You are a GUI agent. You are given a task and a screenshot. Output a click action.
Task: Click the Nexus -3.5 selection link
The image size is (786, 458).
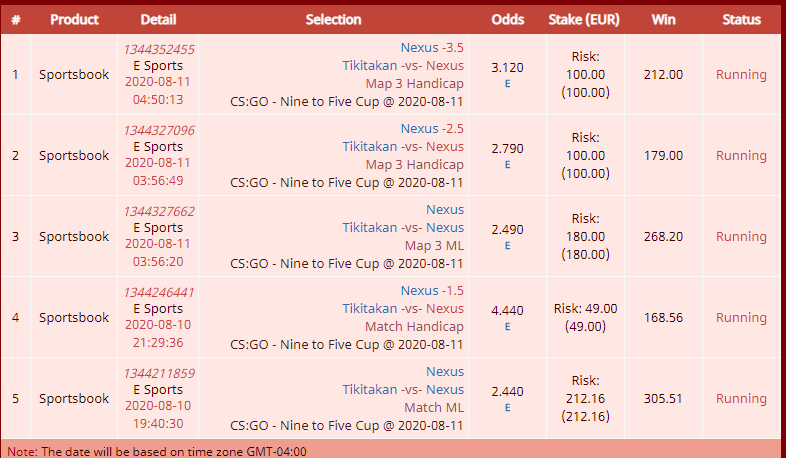432,48
